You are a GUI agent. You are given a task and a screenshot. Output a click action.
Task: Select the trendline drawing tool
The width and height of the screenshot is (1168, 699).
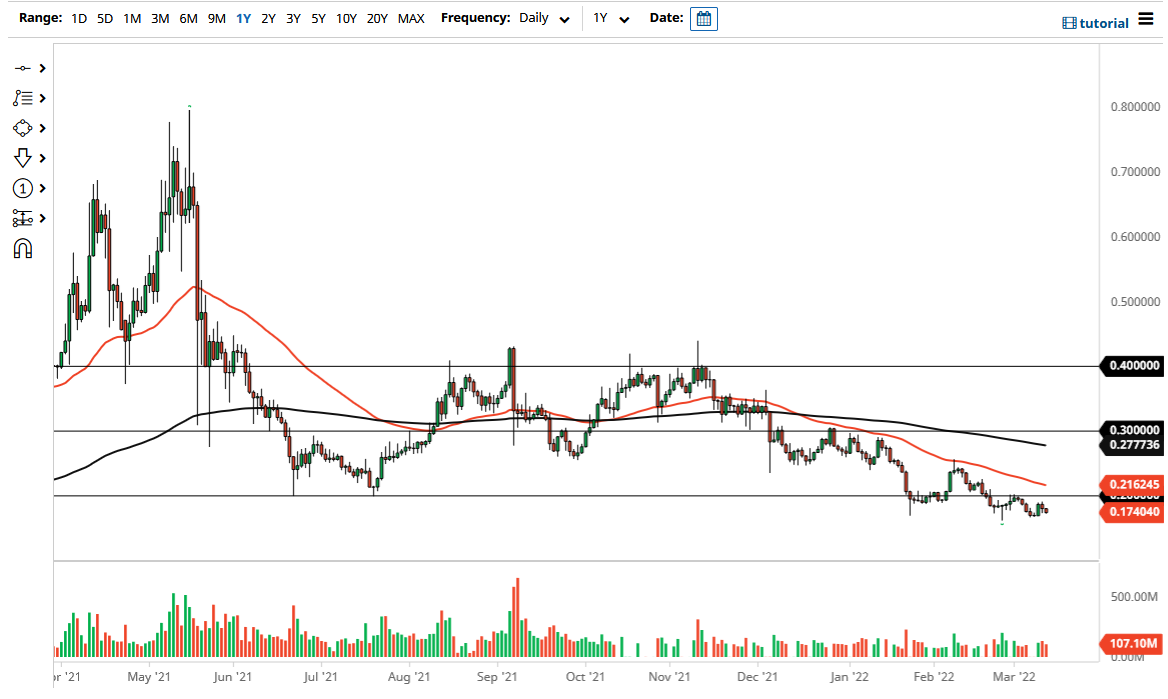25,68
